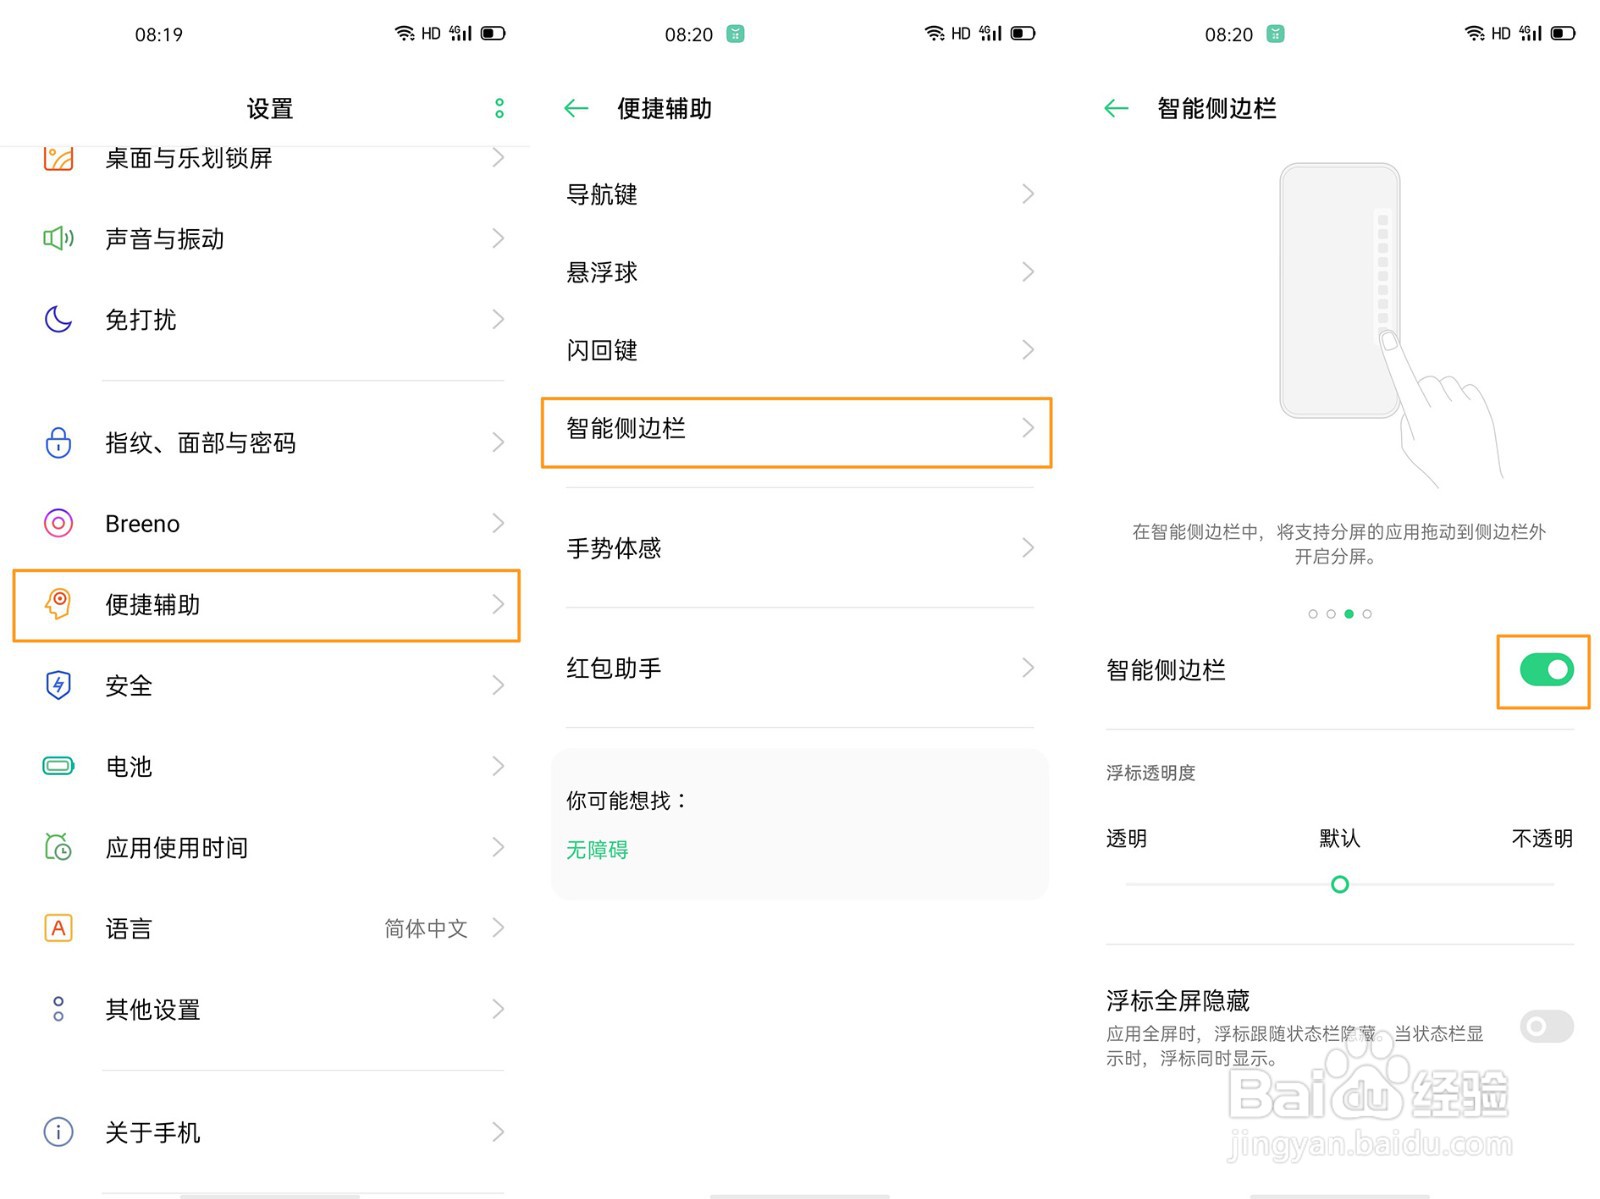This screenshot has width=1600, height=1199.
Task: Click the 浮标透明度 slider handle at 默认
Action: [1339, 884]
